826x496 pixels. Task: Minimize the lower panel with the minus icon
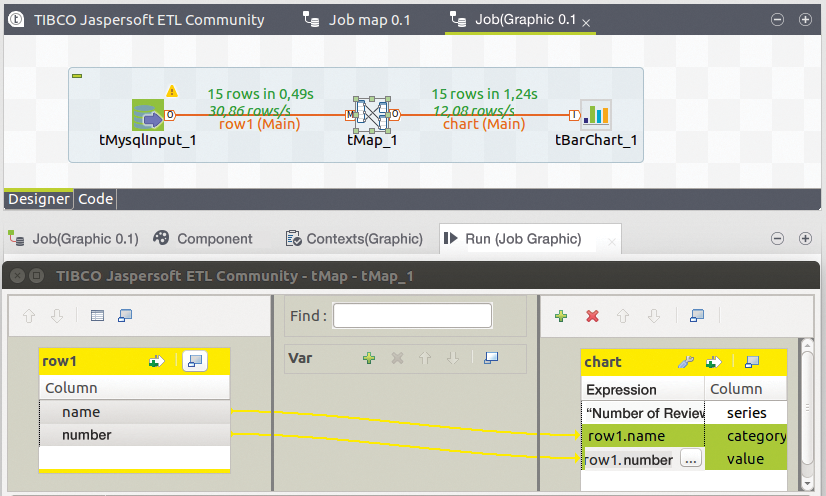[777, 239]
